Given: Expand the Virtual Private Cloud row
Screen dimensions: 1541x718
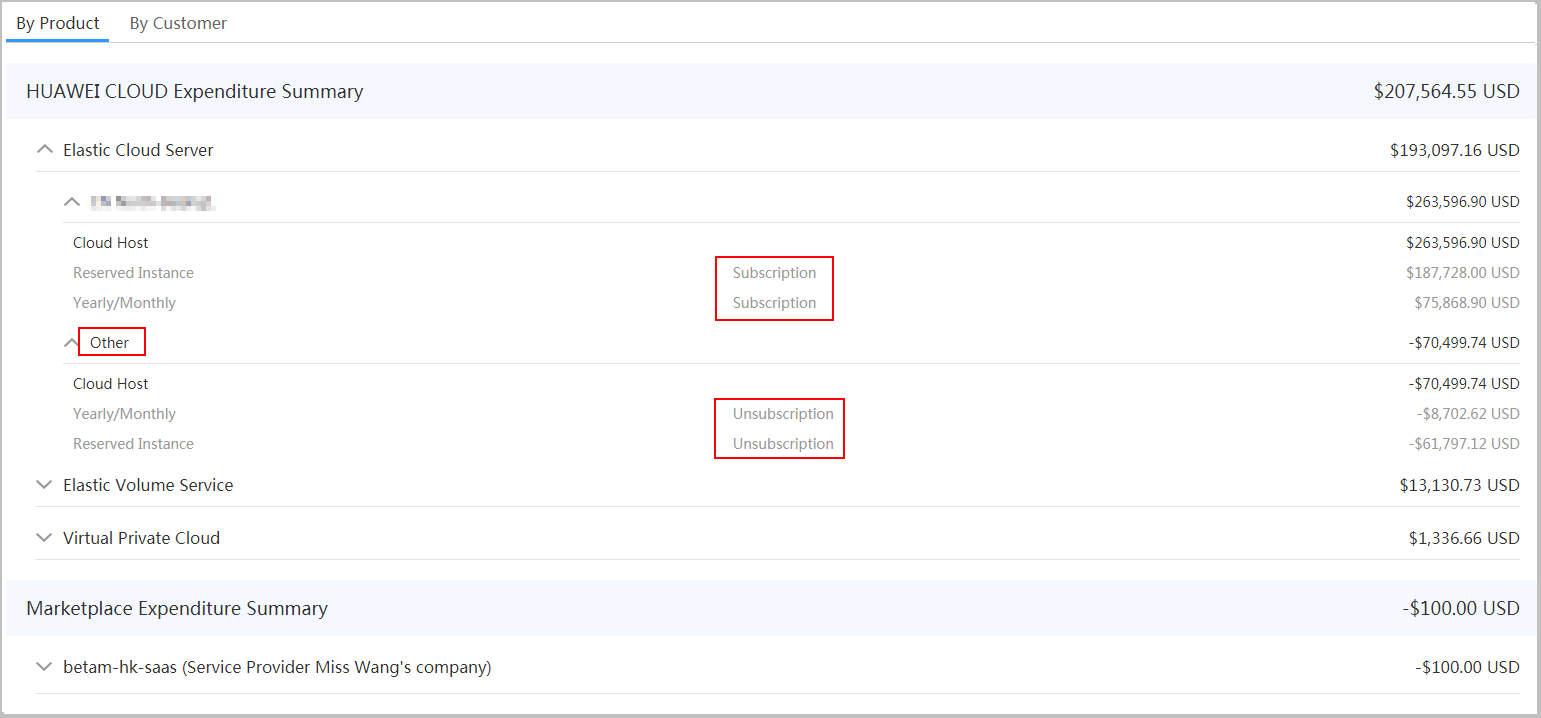Looking at the screenshot, I should (44, 538).
